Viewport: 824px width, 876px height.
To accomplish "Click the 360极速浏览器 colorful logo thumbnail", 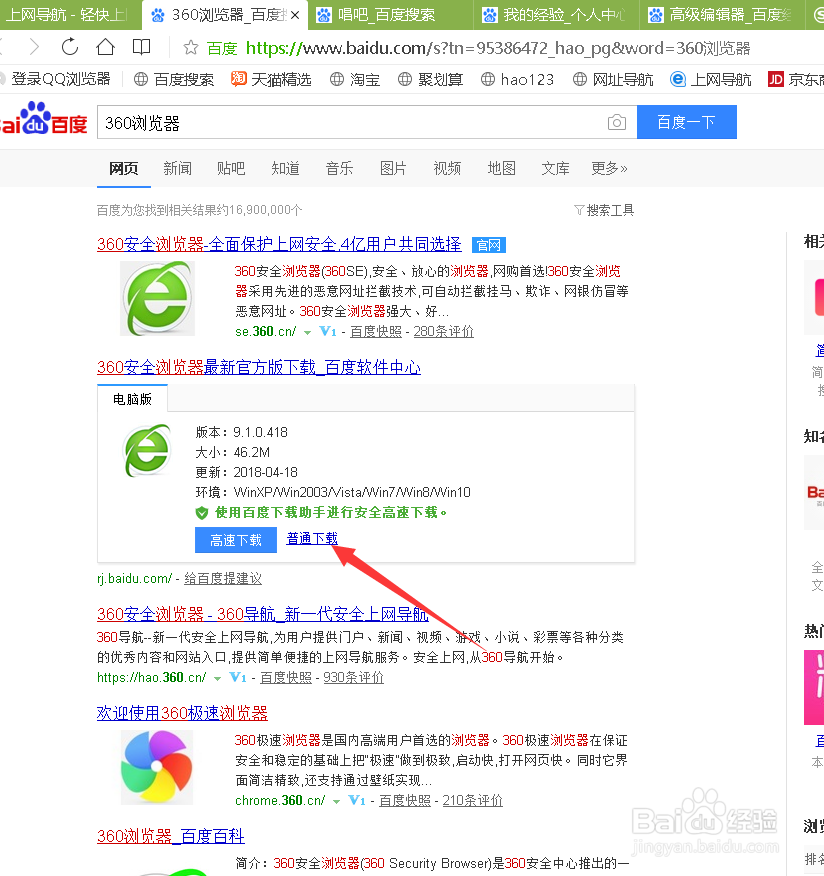I will [x=158, y=767].
